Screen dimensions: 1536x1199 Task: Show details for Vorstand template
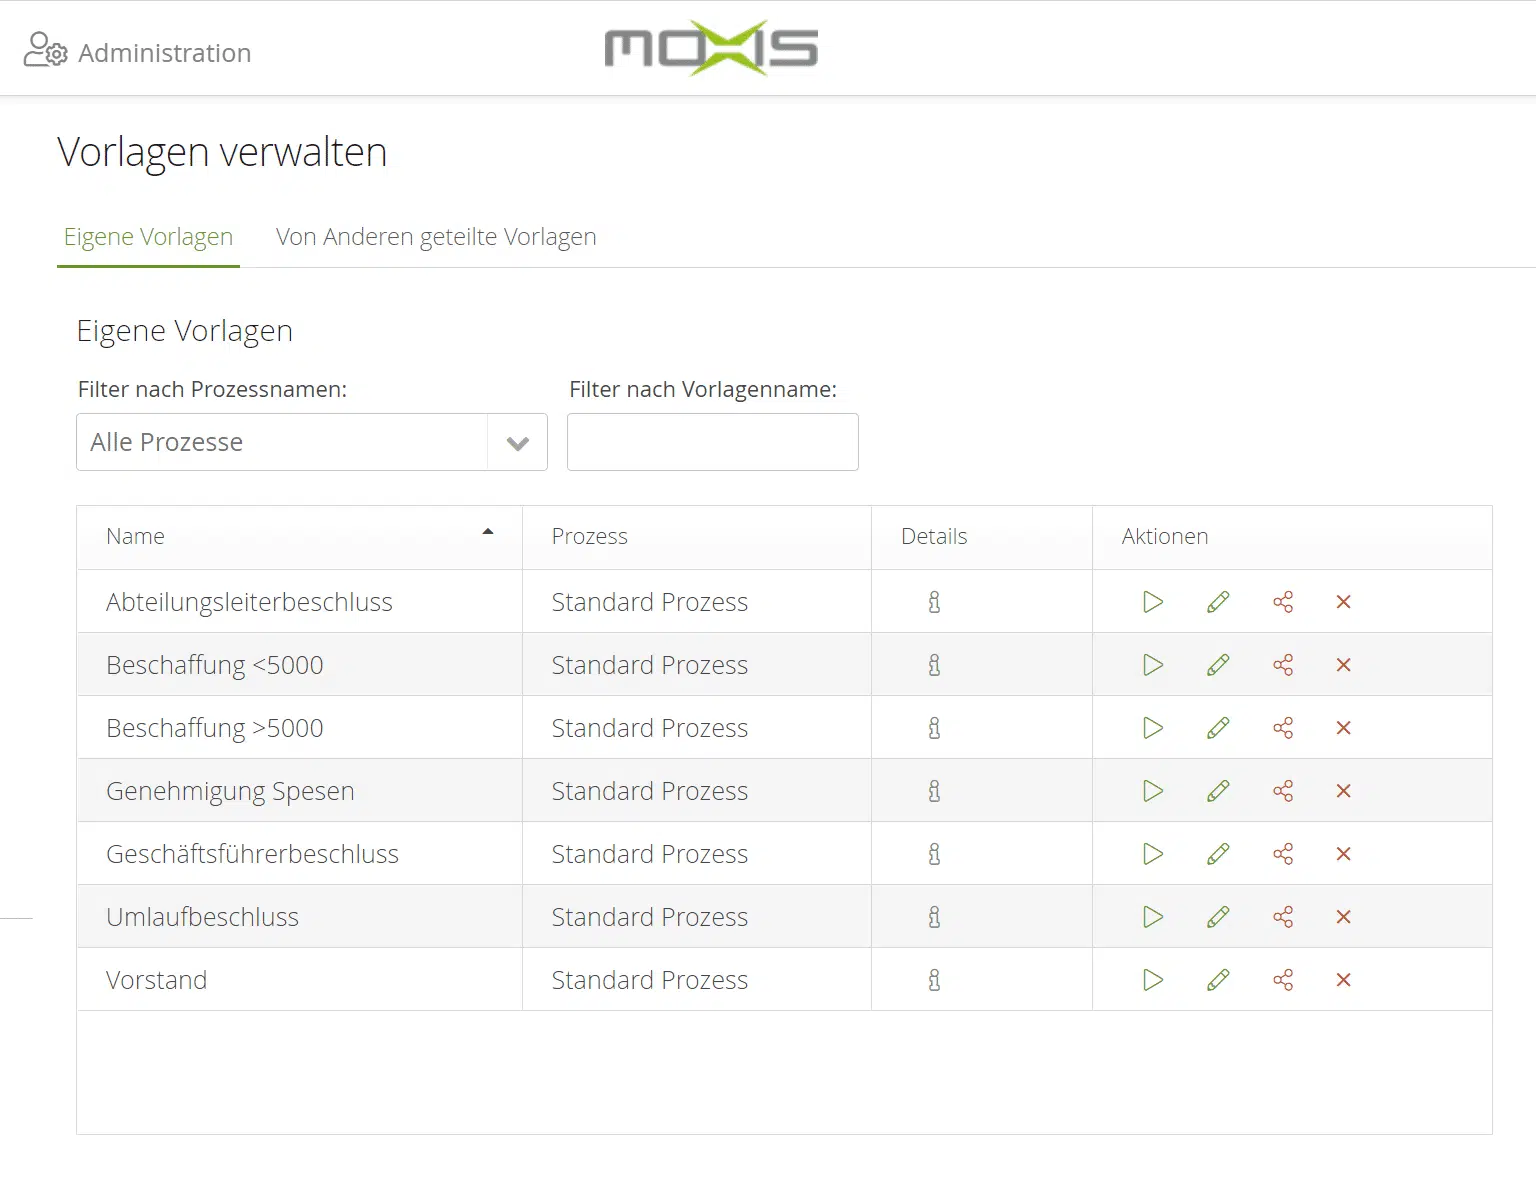pyautogui.click(x=934, y=980)
